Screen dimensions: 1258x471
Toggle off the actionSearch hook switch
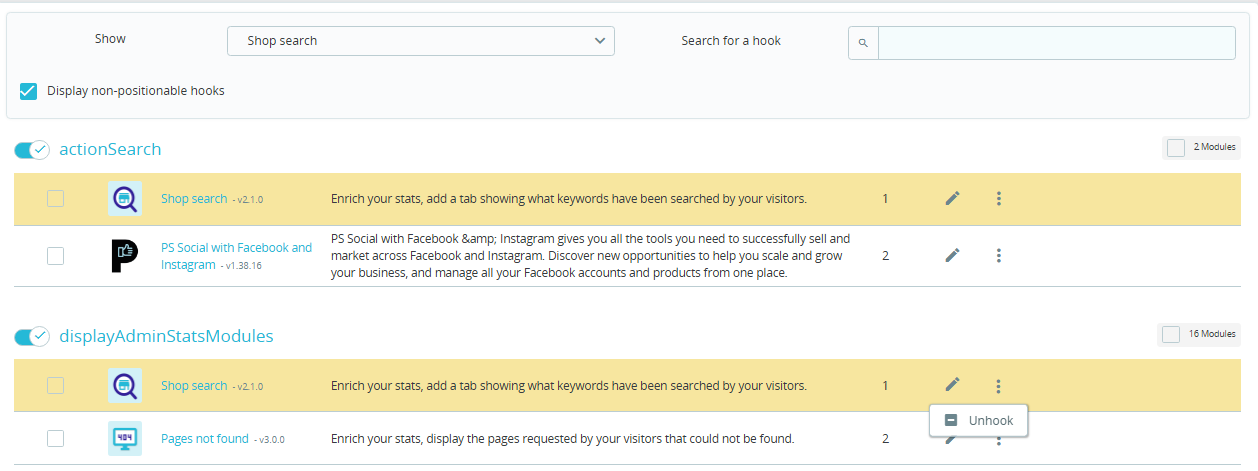pyautogui.click(x=32, y=150)
